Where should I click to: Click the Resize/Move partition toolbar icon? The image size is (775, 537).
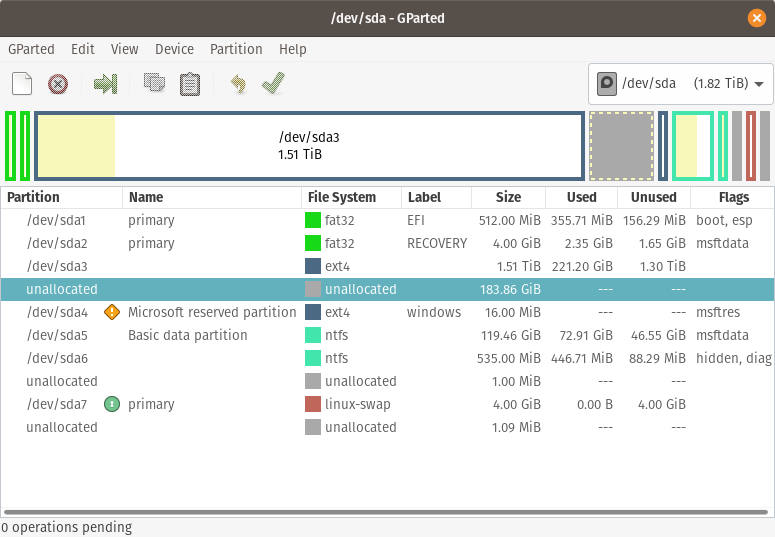(106, 84)
